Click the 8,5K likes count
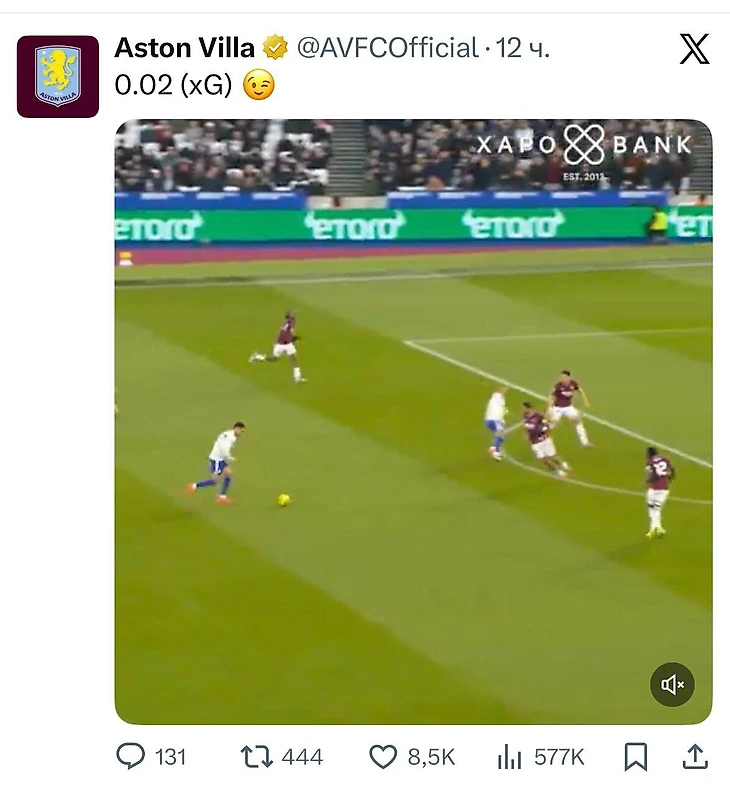 431,757
